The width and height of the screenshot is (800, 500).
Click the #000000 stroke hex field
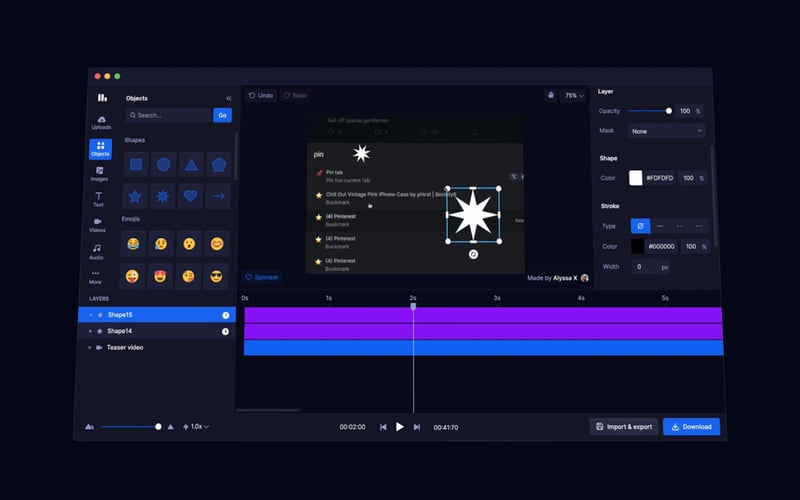662,246
